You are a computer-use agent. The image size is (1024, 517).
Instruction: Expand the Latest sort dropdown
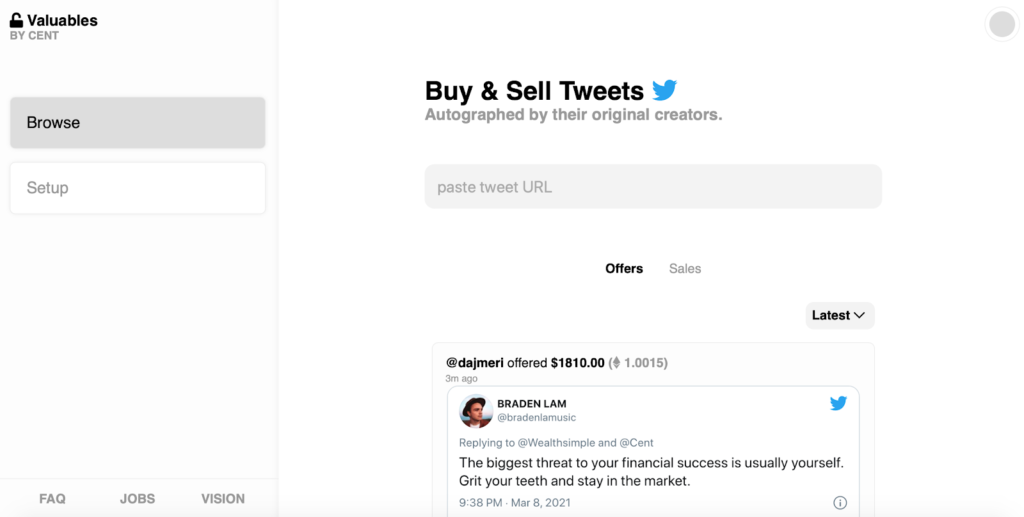coord(840,315)
